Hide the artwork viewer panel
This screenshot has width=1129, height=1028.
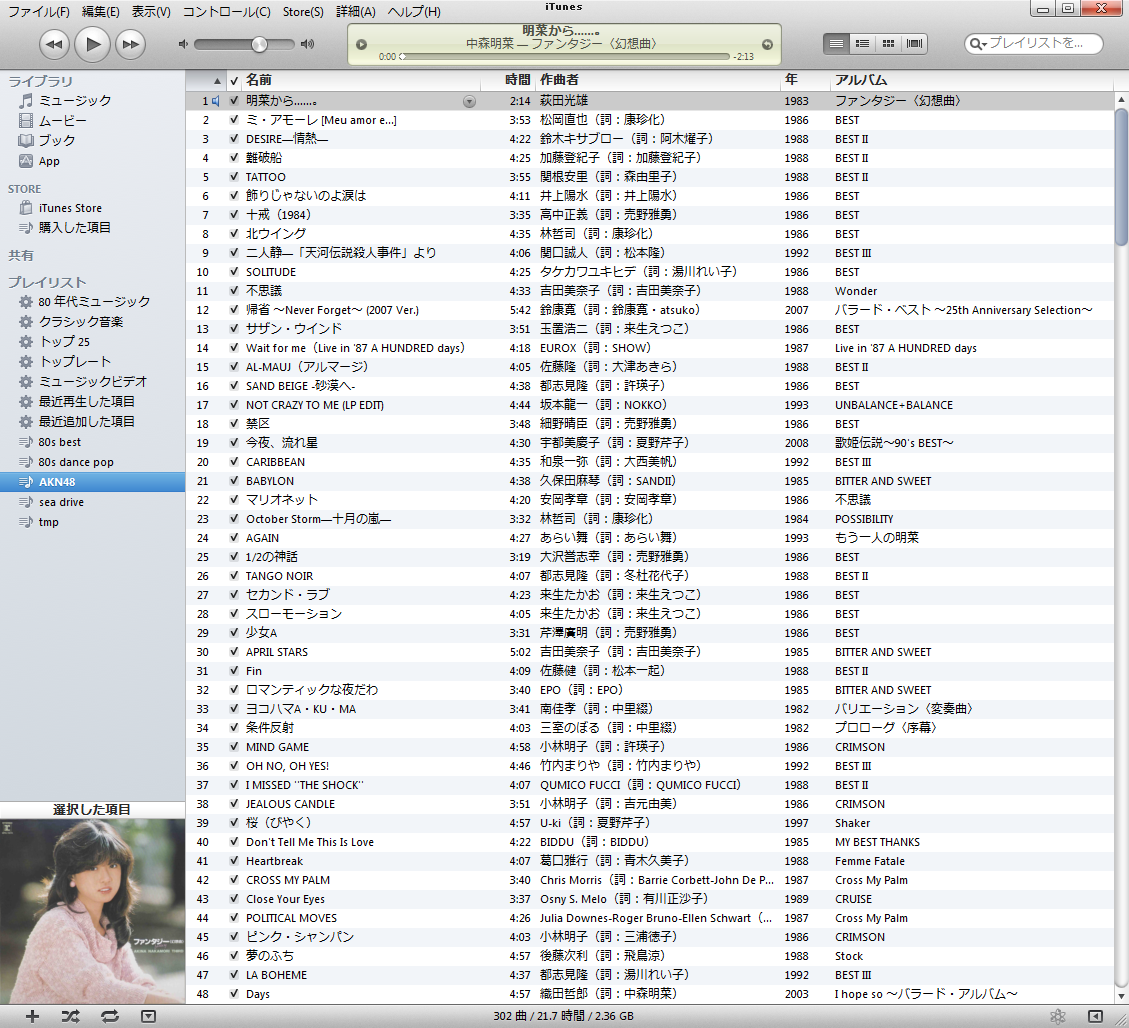click(x=148, y=1016)
